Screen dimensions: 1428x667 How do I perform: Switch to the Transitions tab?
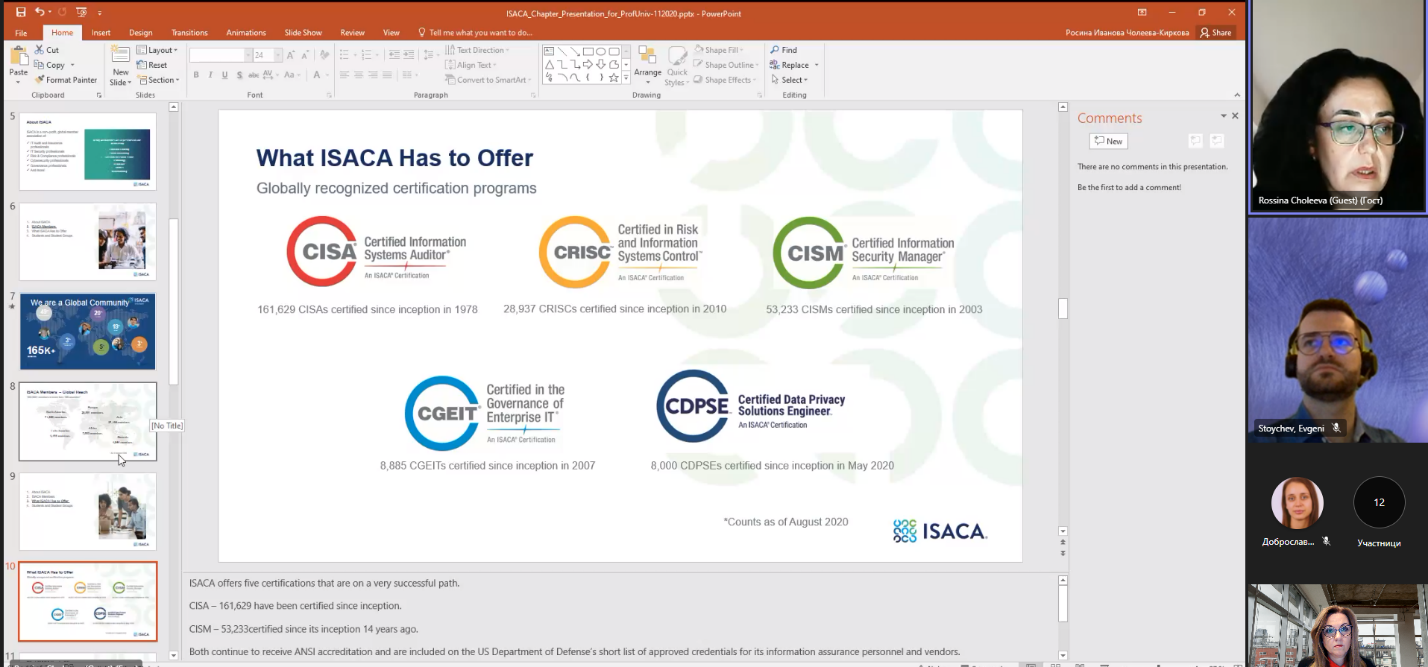click(x=189, y=33)
